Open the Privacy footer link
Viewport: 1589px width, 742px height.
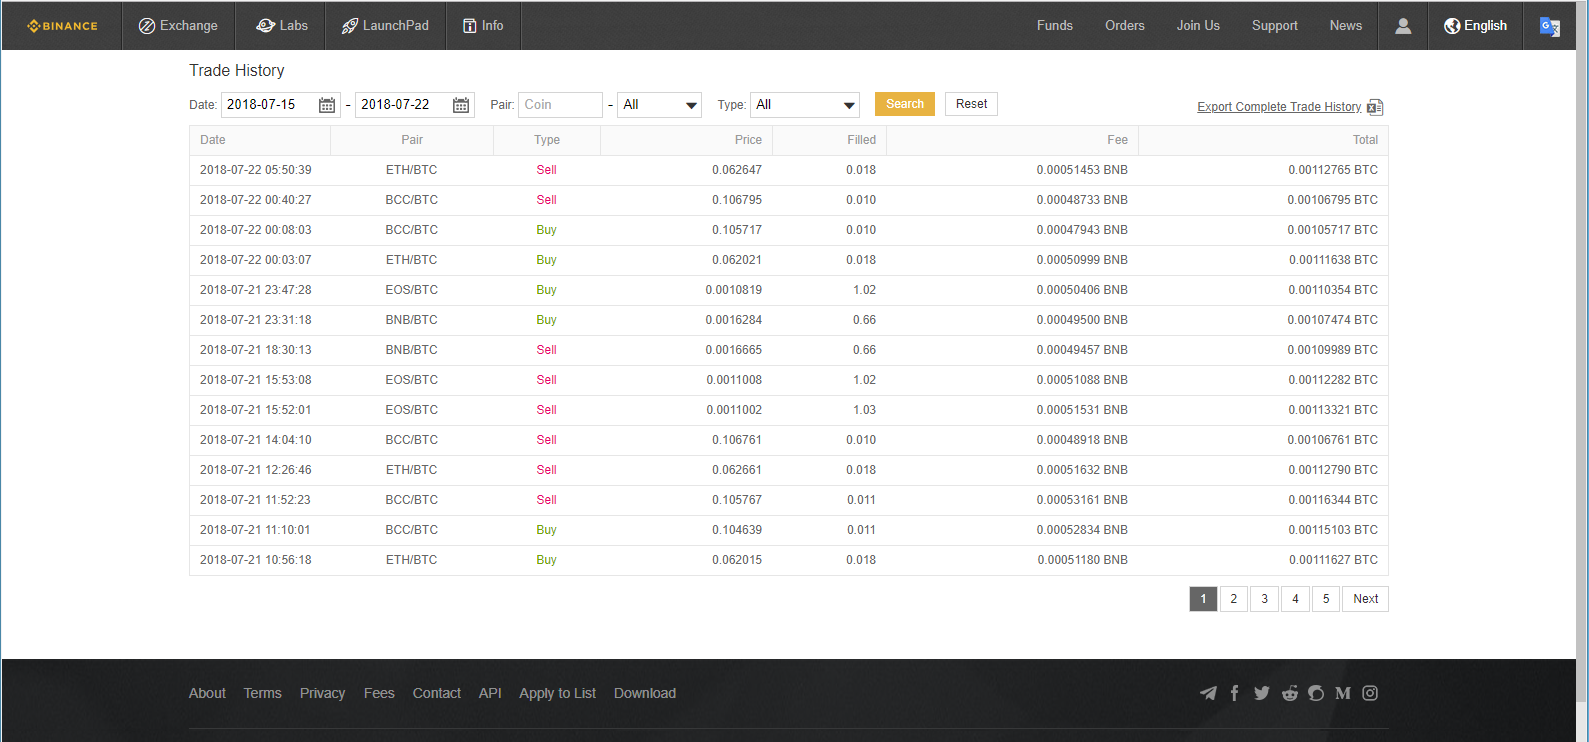pos(322,693)
